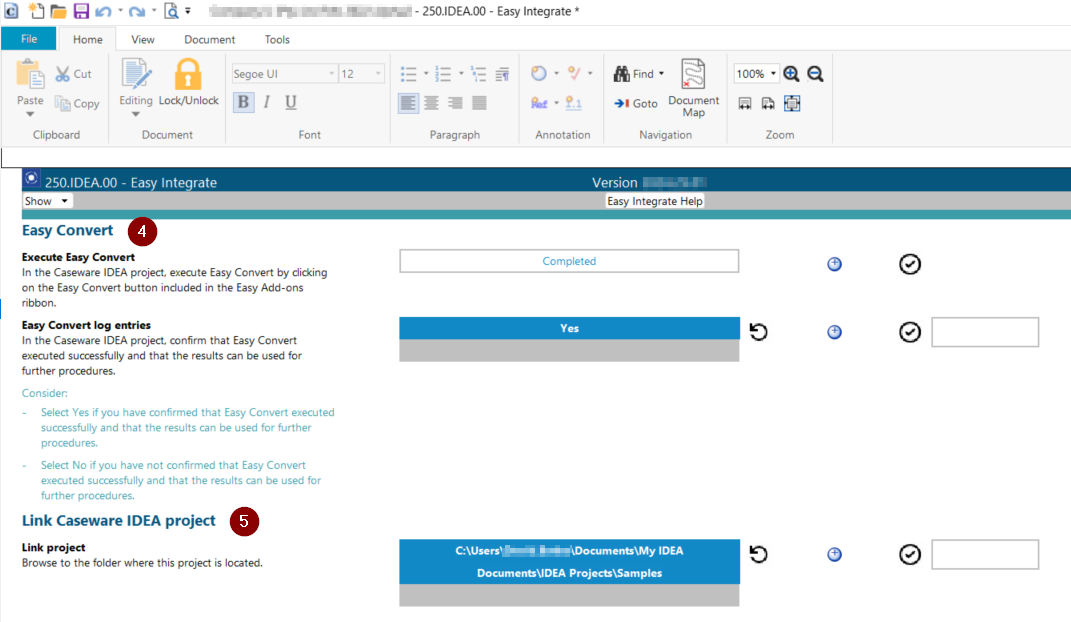Select the blue Yes response bar

(569, 328)
